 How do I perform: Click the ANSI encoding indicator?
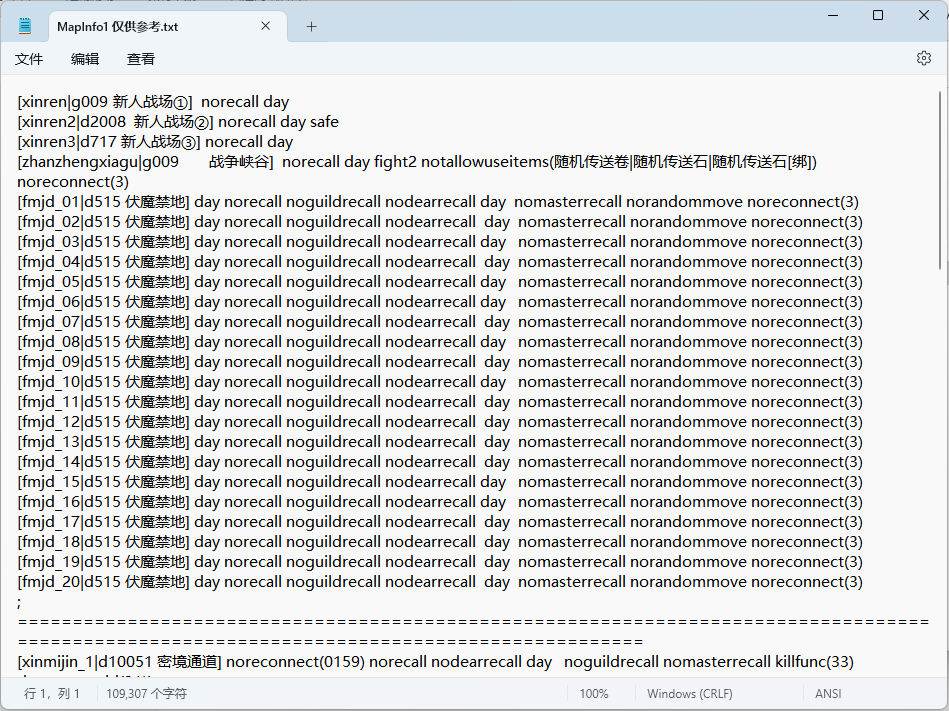click(829, 693)
